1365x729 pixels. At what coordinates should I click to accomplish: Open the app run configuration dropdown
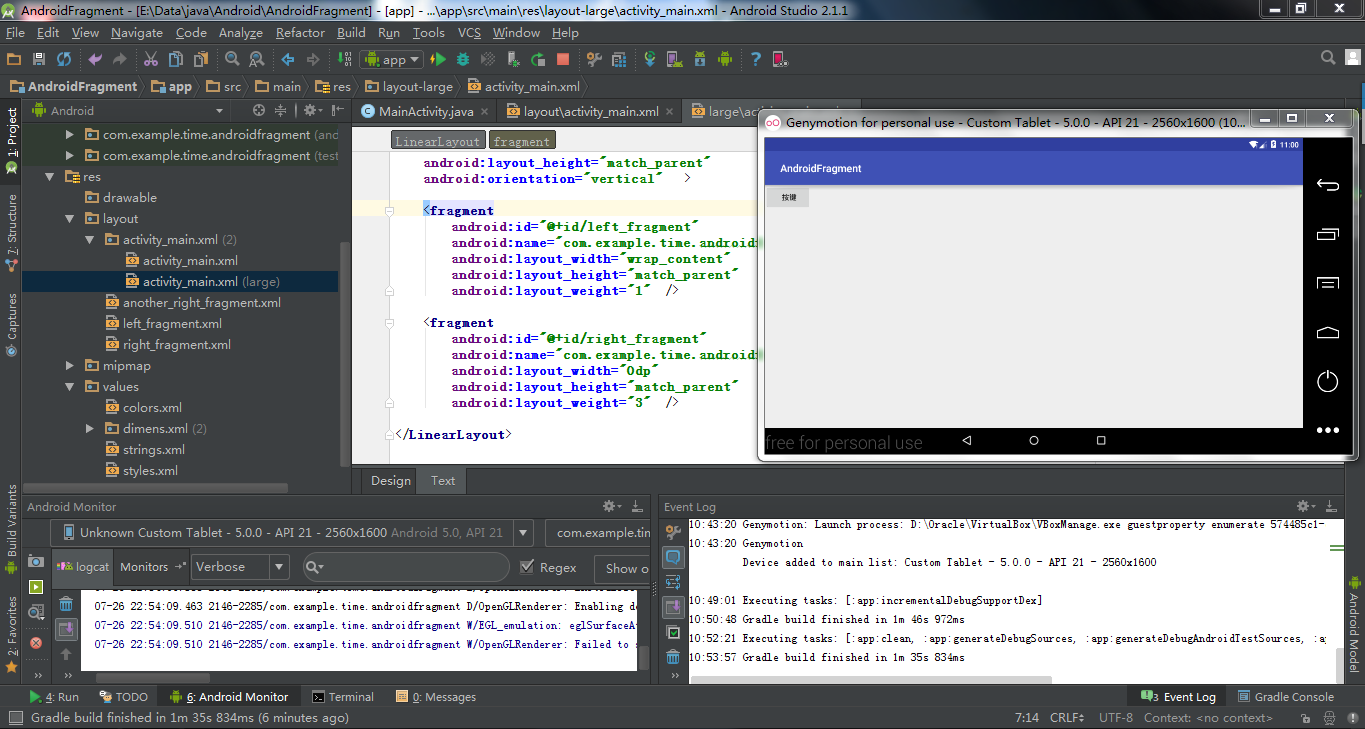tap(392, 60)
